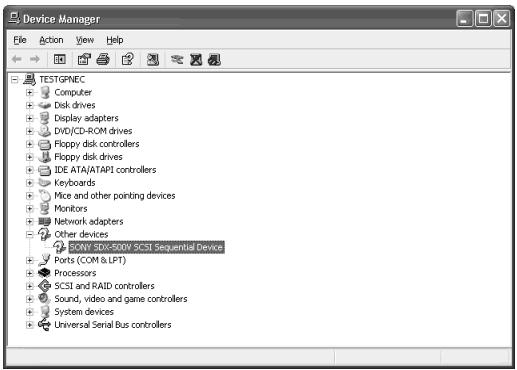The image size is (517, 370).
Task: Click the Sound controllers speaker icon
Action: tap(44, 299)
